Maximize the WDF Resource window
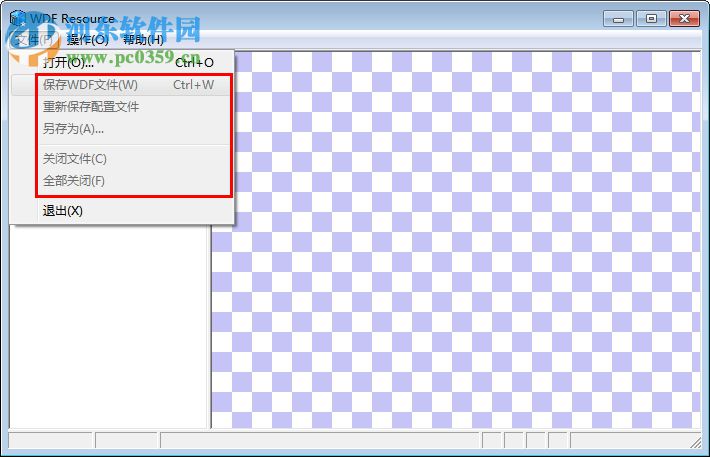Screen dimensions: 710x457 click(651, 19)
